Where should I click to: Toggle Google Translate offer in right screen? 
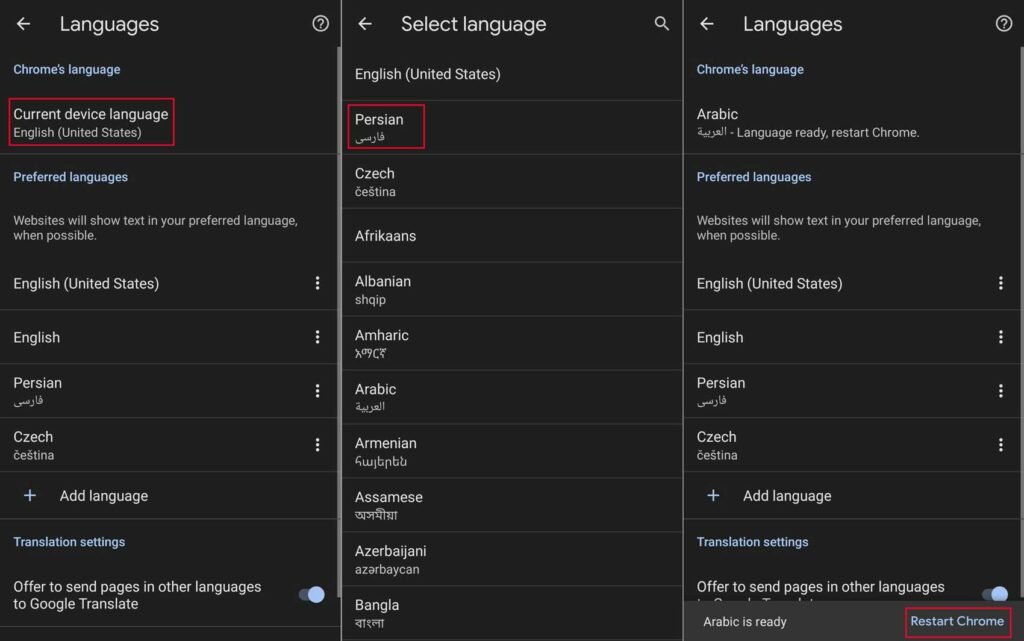tap(995, 593)
